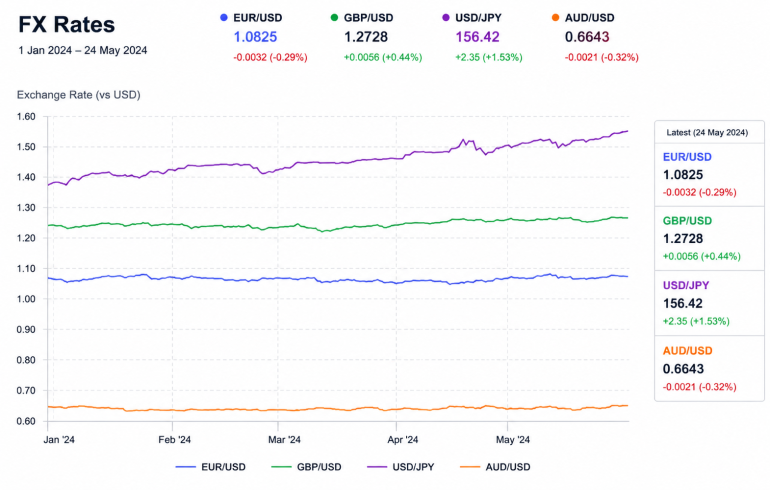
Task: Click the orange AUD/USD header dot
Action: tap(555, 18)
